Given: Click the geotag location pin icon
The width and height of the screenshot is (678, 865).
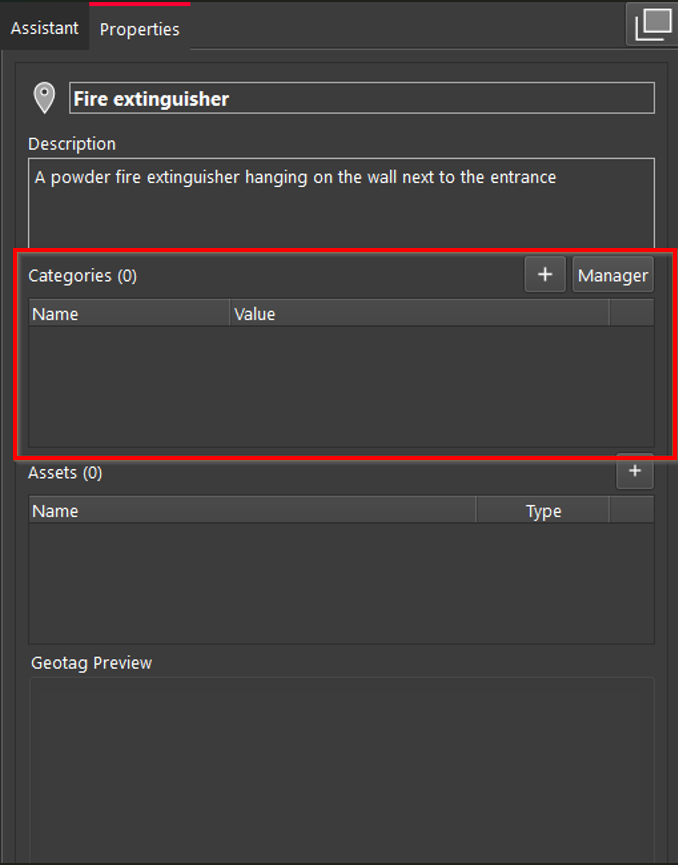Looking at the screenshot, I should [44, 98].
